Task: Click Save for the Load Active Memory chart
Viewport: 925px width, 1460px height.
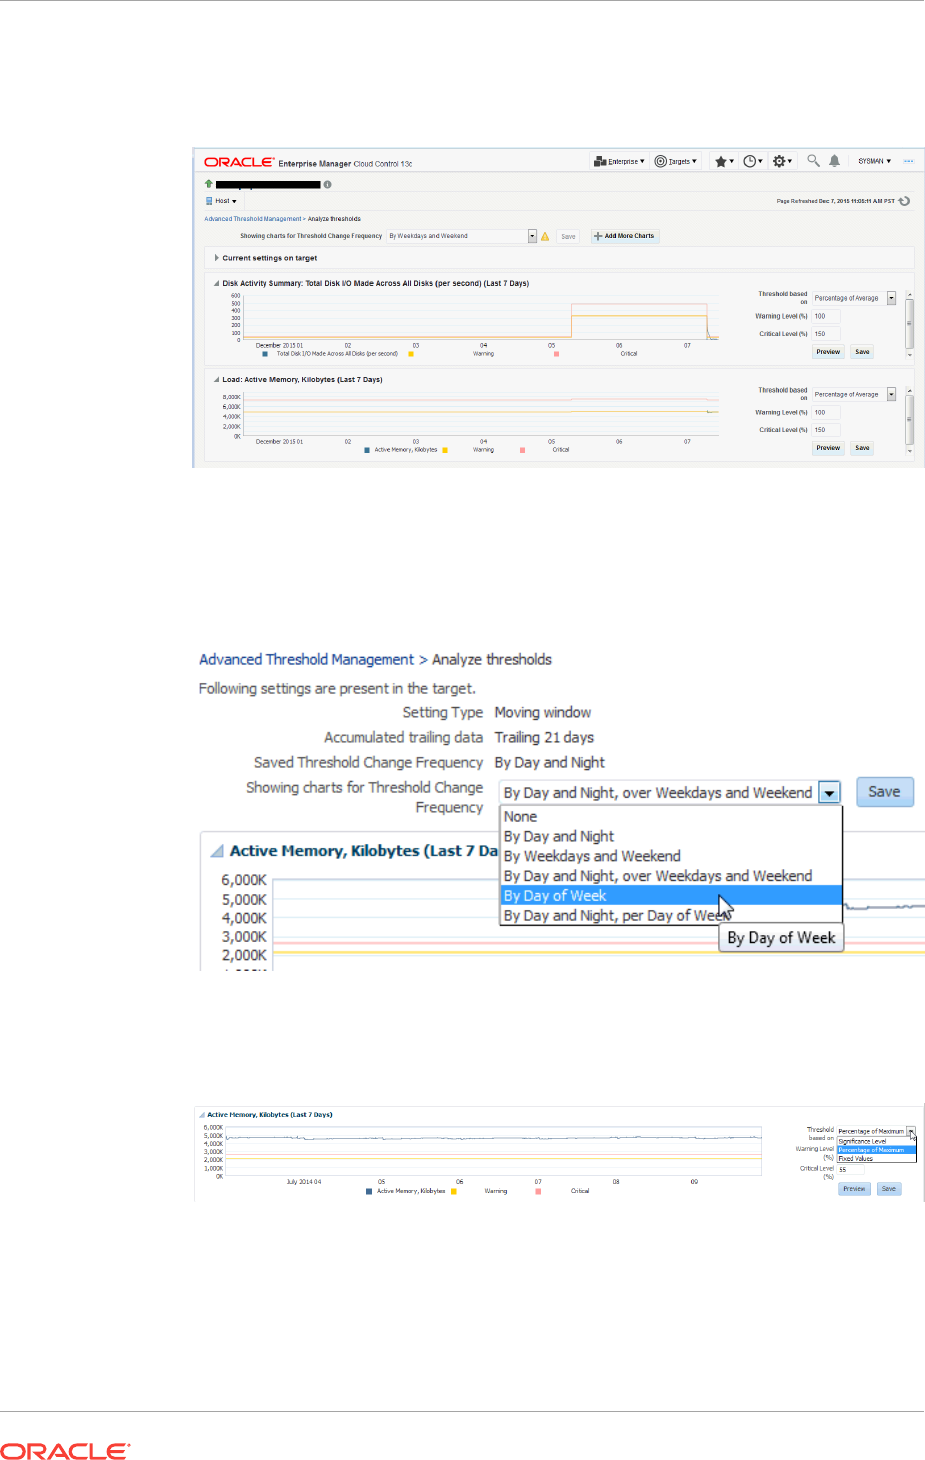Action: [x=862, y=448]
